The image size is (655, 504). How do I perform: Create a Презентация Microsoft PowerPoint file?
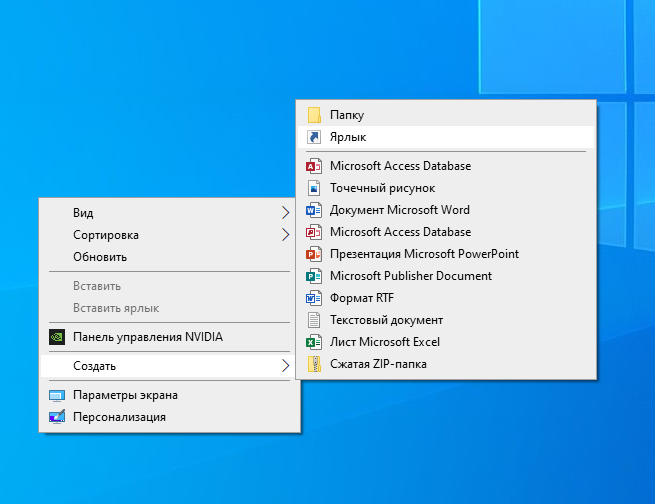pyautogui.click(x=446, y=254)
